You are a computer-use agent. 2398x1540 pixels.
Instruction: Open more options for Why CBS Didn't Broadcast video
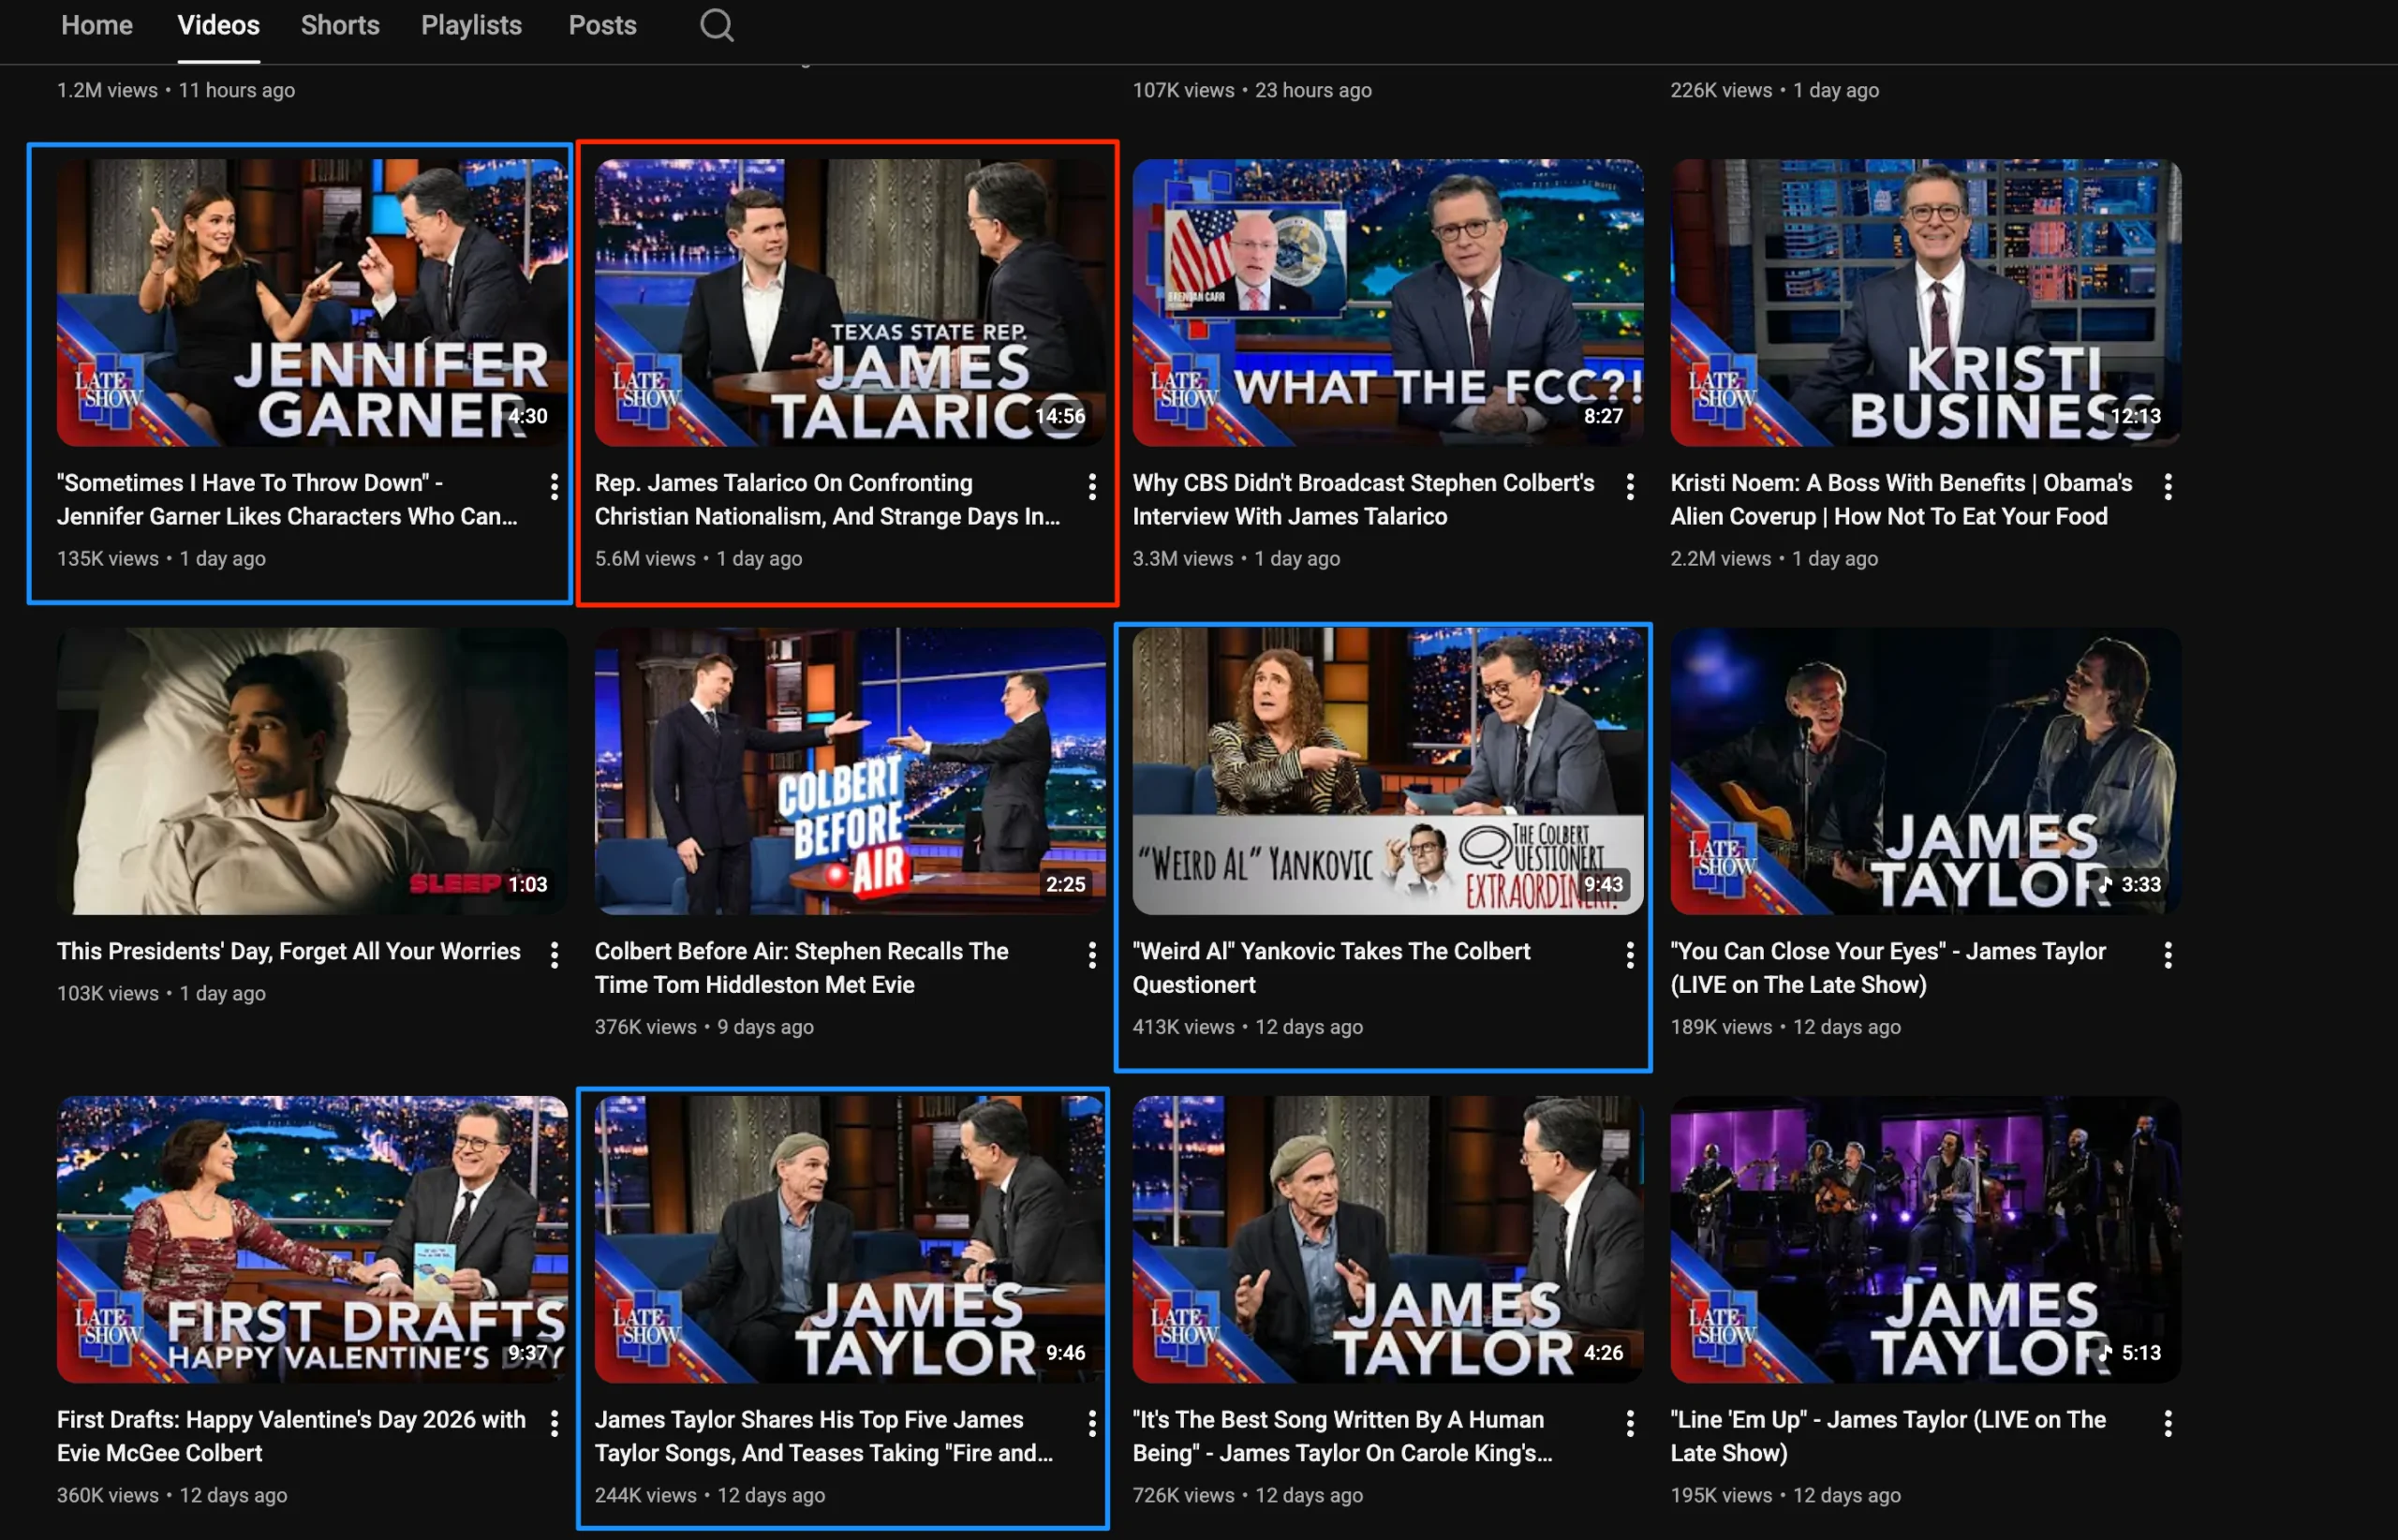tap(1630, 487)
